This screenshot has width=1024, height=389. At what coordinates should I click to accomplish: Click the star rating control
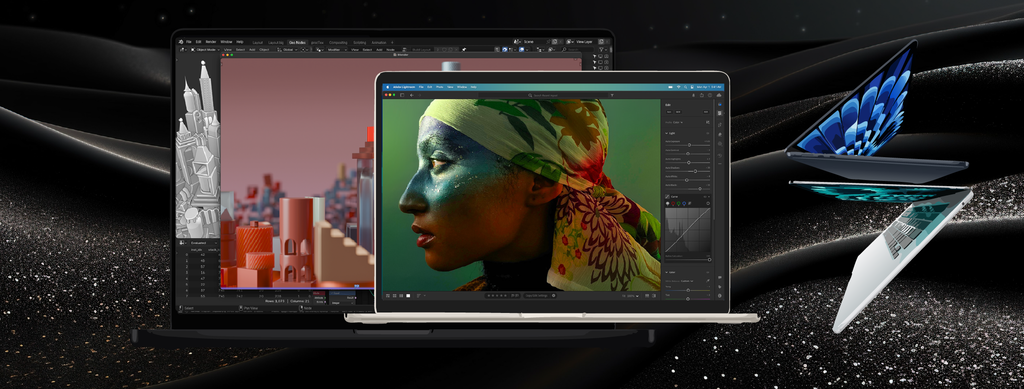click(497, 296)
